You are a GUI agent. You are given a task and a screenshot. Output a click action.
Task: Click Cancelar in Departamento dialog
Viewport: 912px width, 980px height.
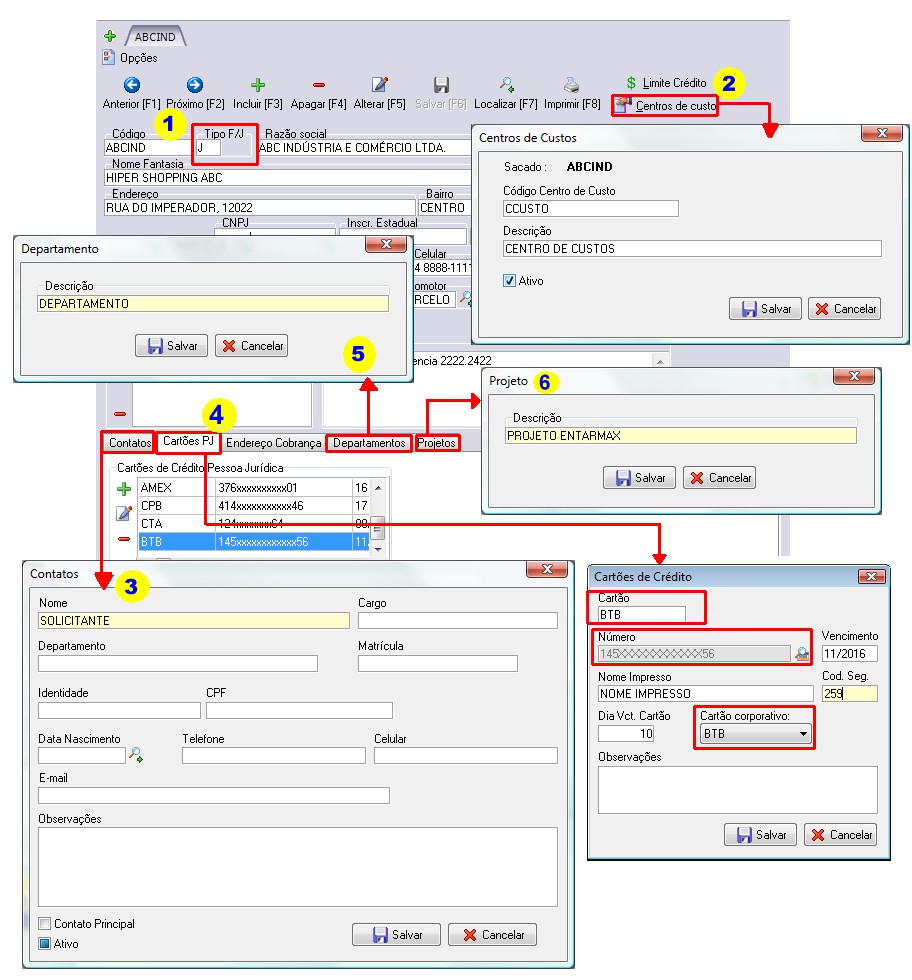coord(251,346)
